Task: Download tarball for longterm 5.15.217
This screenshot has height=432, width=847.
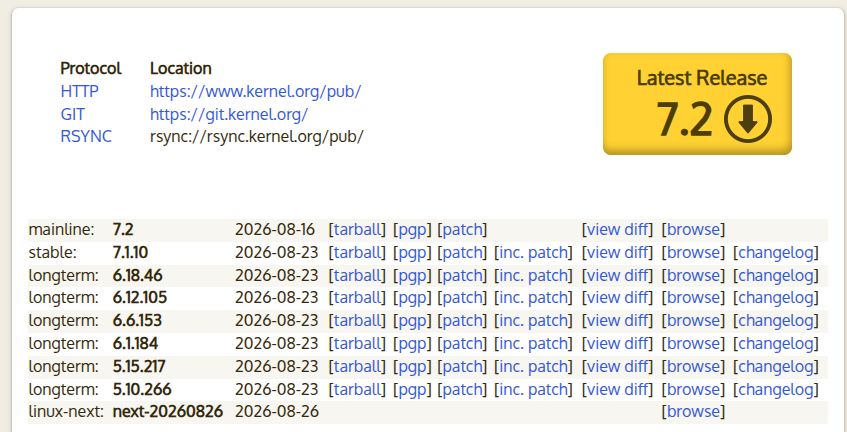Action: (357, 366)
